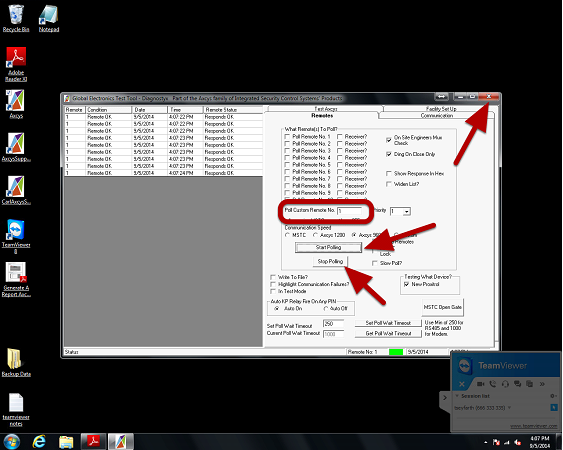
Task: Open TeamViewer panel chat bubbles icon
Action: (517, 384)
